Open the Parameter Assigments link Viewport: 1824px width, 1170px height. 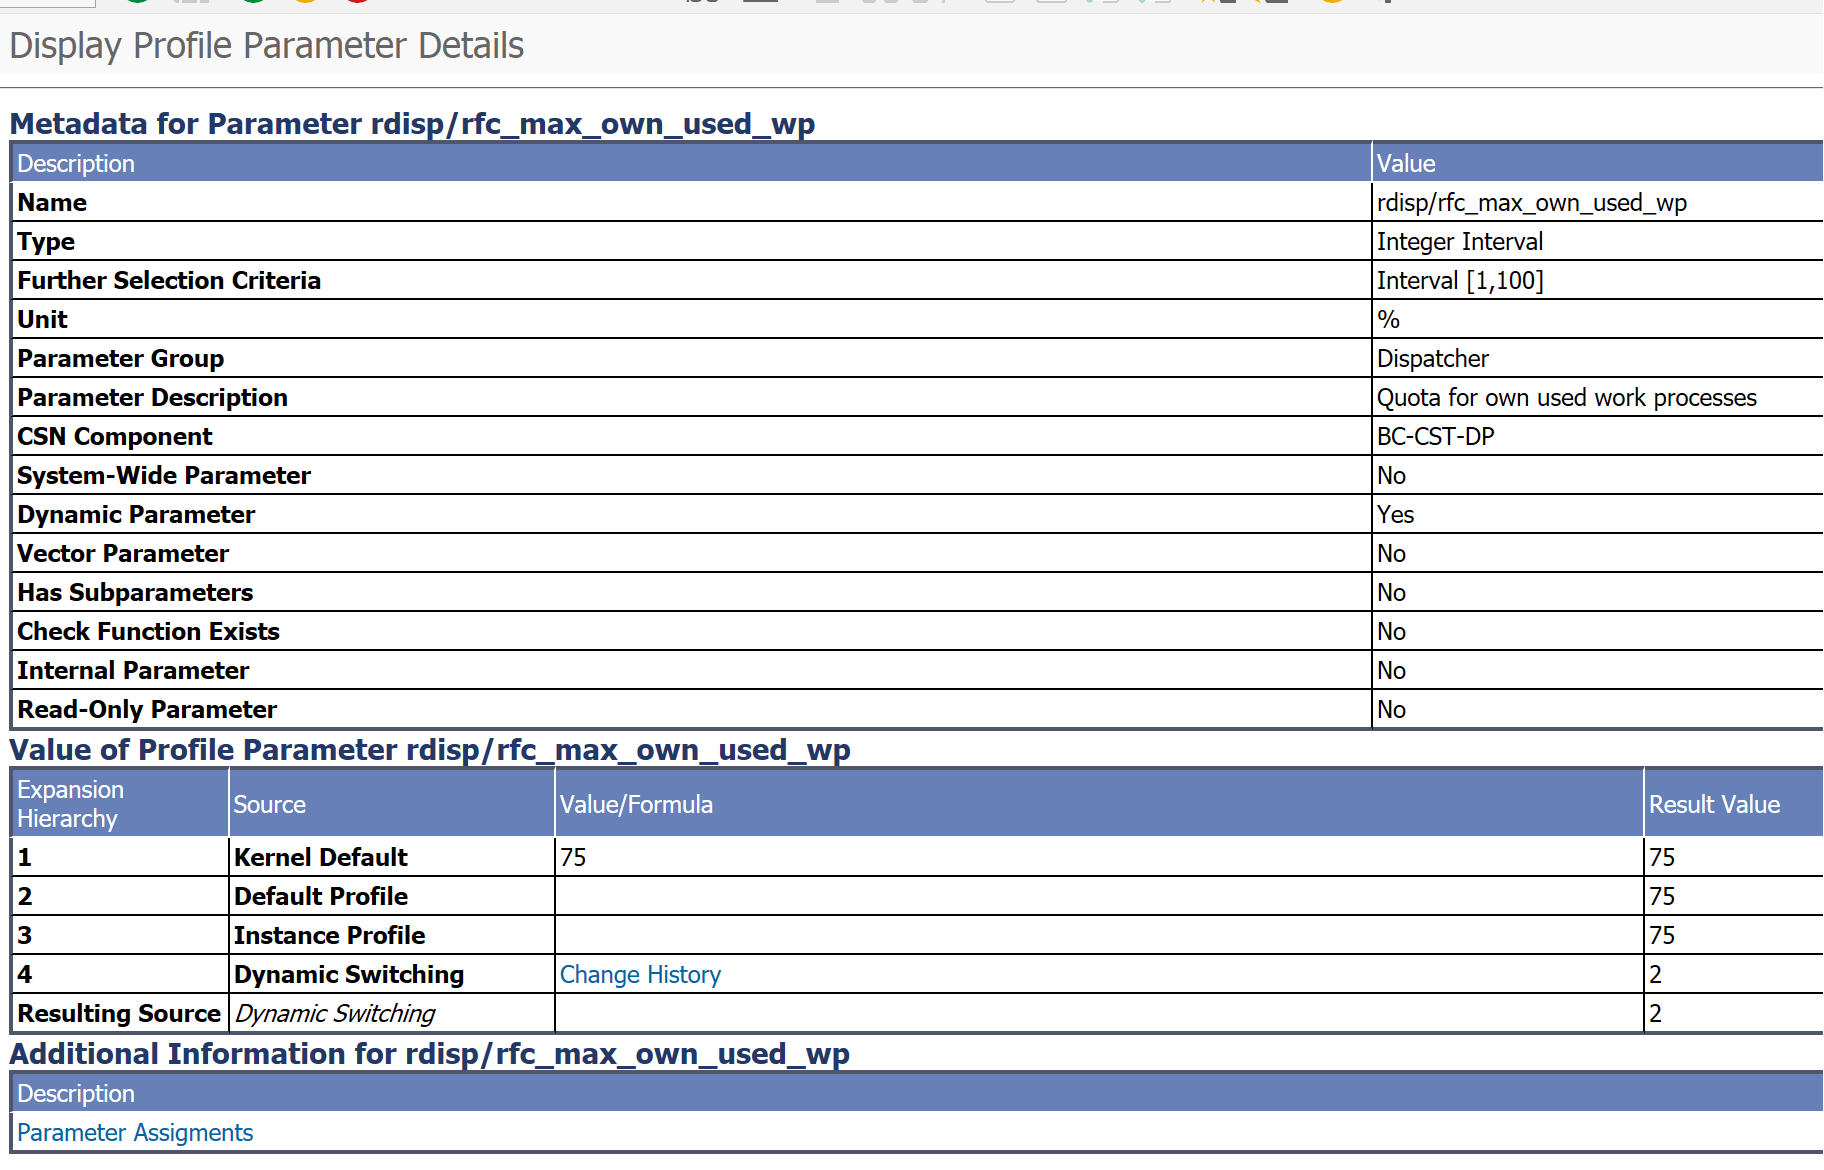(x=135, y=1132)
